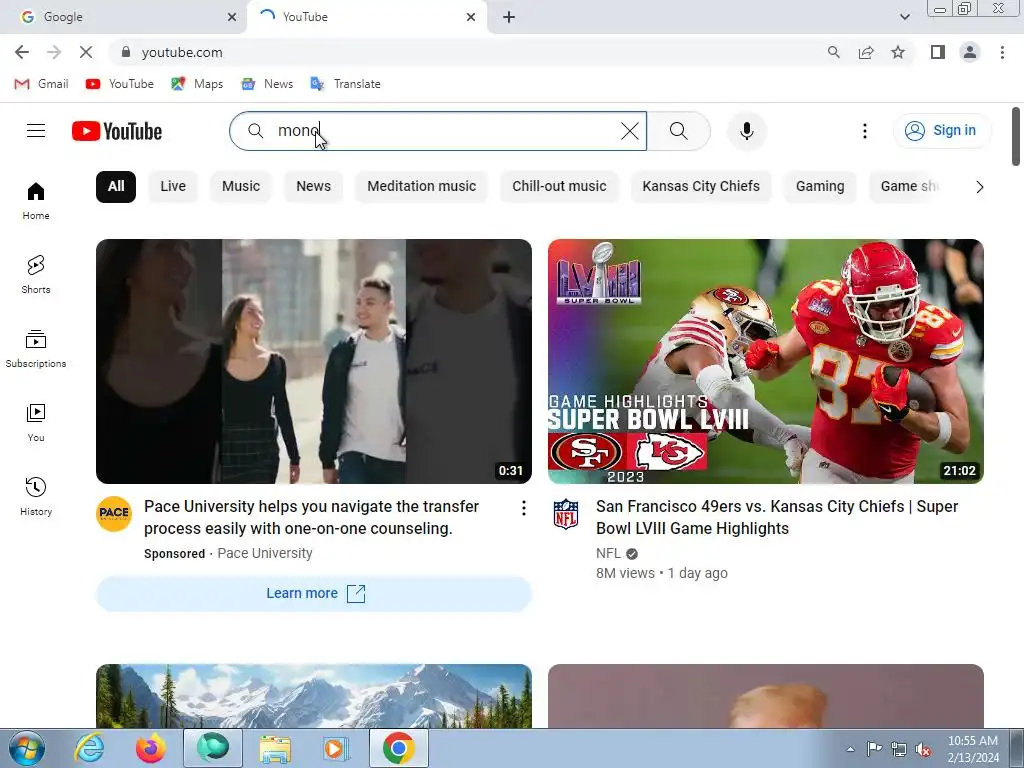The image size is (1024, 768).
Task: Toggle the Chrome side panel
Action: [938, 52]
